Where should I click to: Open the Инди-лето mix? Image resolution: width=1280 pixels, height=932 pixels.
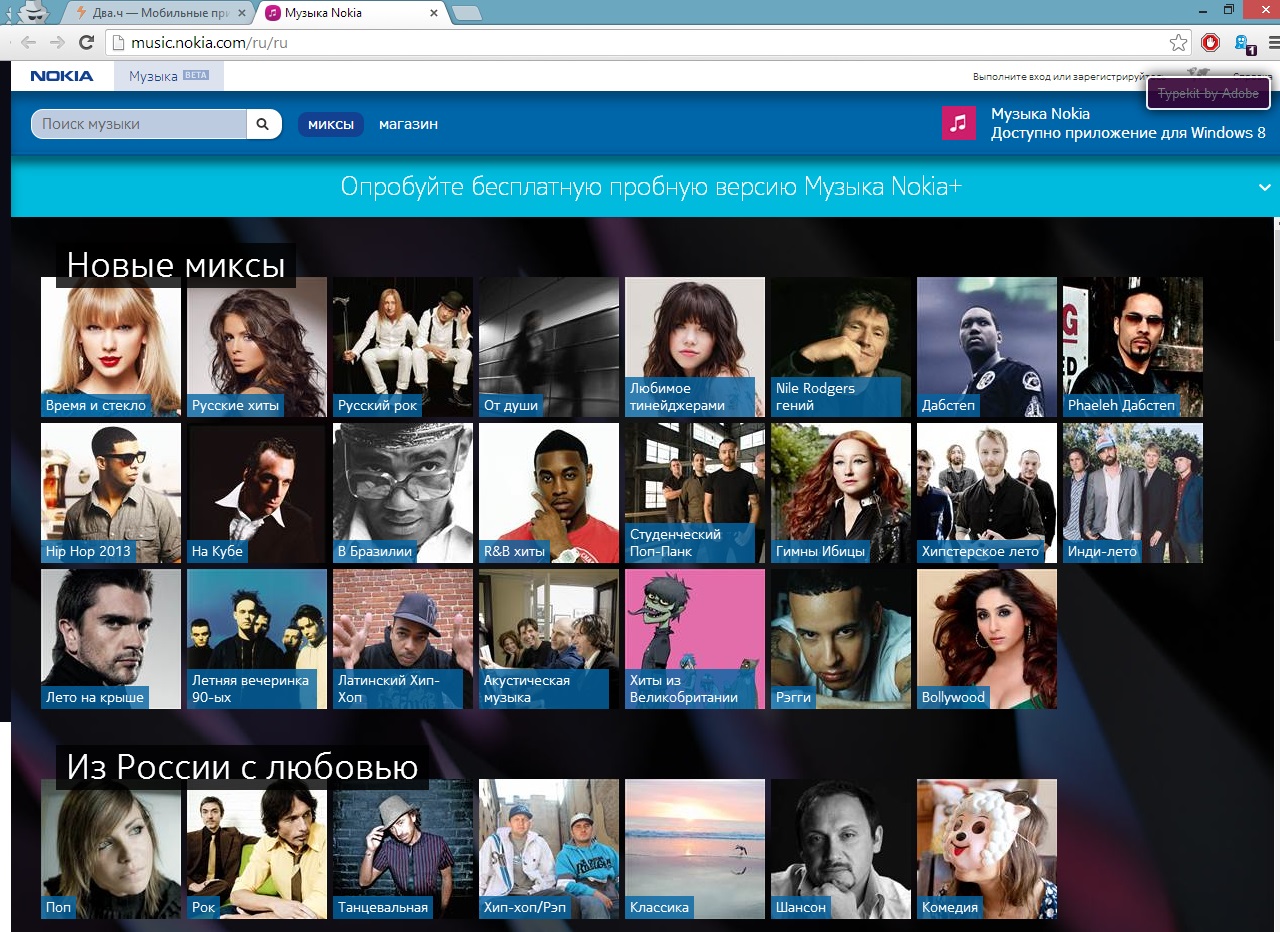pos(1133,493)
